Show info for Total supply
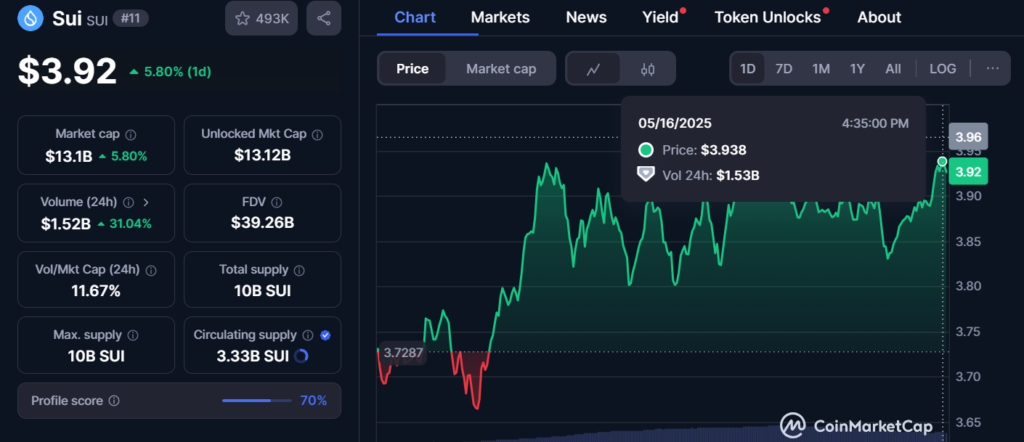Image resolution: width=1024 pixels, height=442 pixels. [x=299, y=270]
